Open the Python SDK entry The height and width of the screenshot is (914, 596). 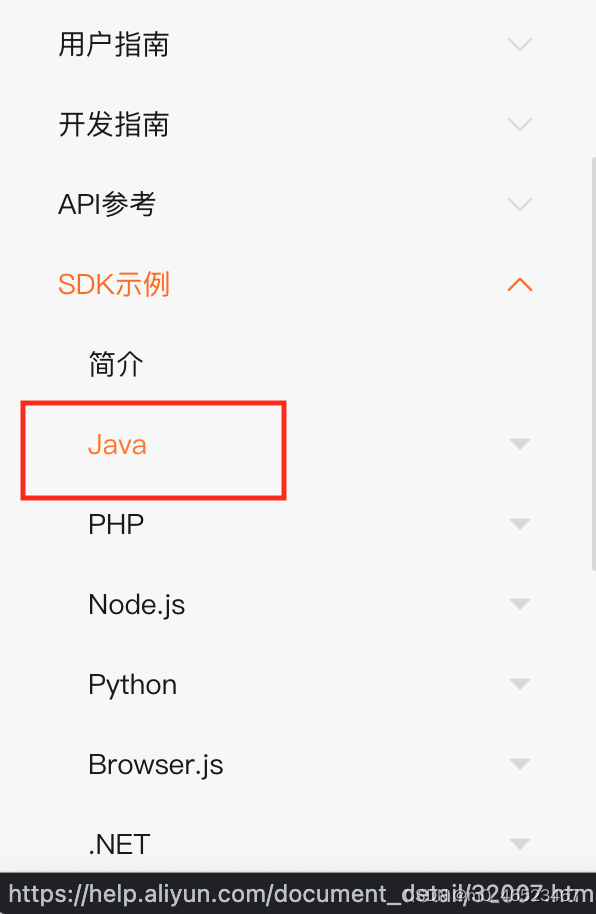(132, 685)
